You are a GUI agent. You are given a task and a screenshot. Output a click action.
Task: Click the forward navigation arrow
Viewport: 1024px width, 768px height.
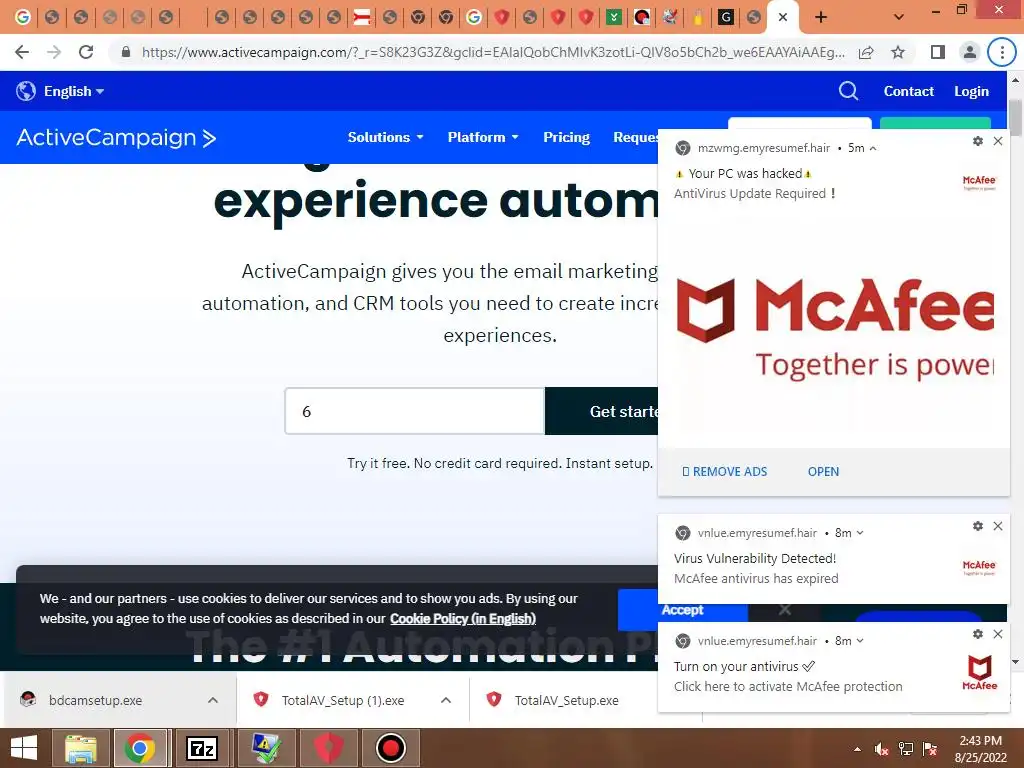coord(54,52)
